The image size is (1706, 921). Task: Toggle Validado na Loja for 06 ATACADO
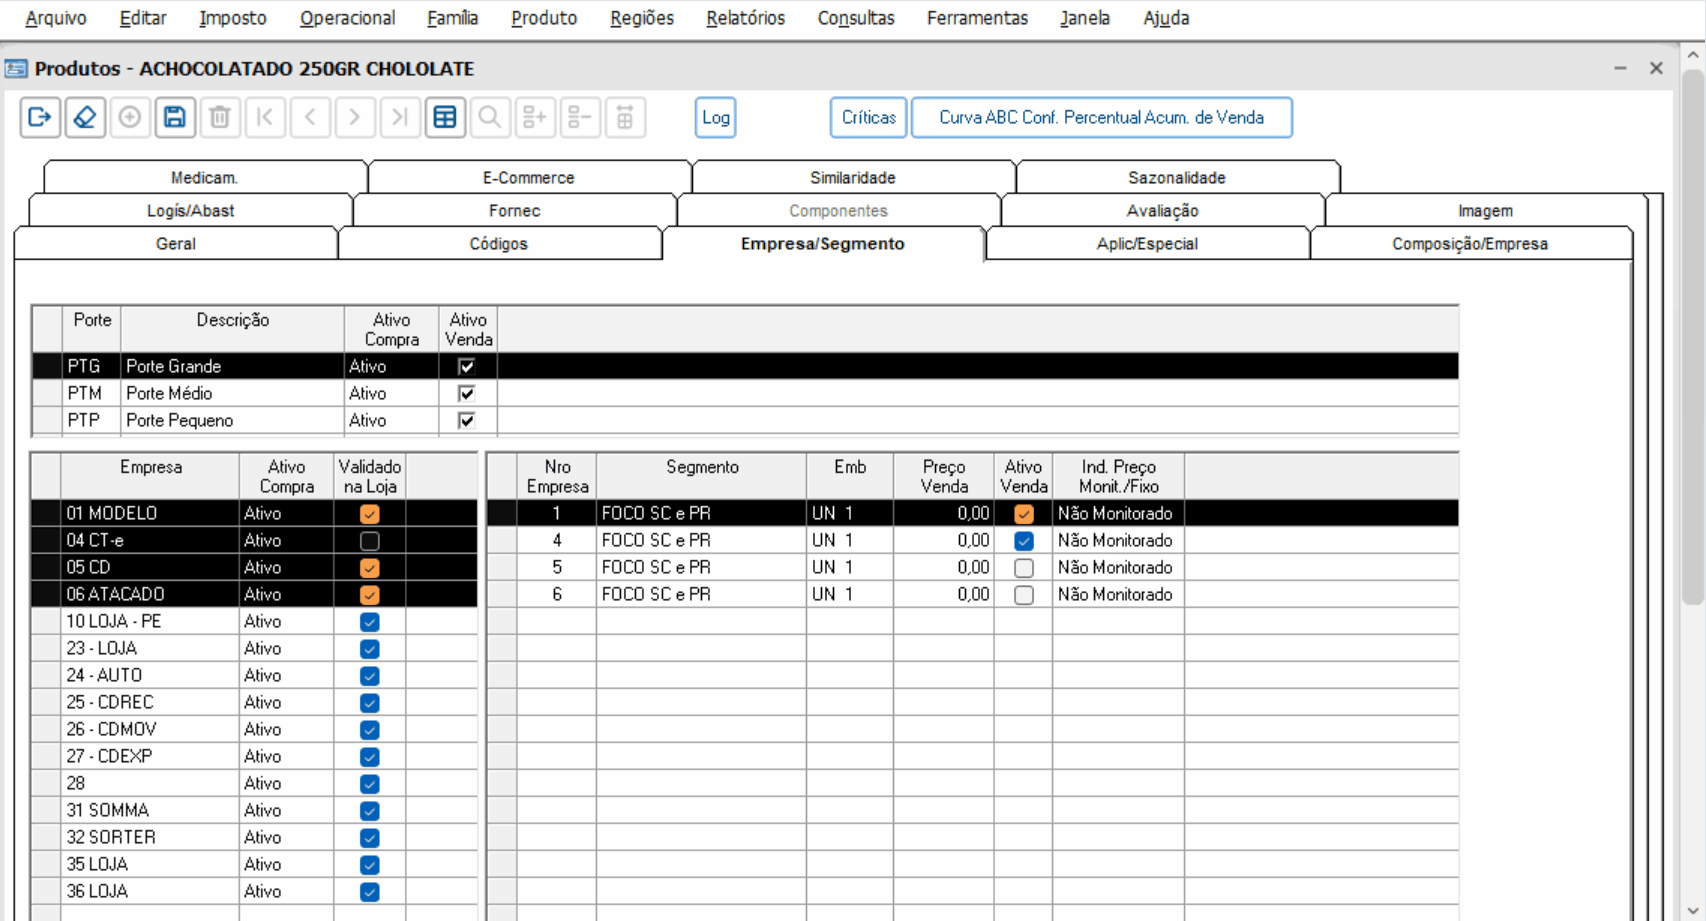pyautogui.click(x=370, y=595)
